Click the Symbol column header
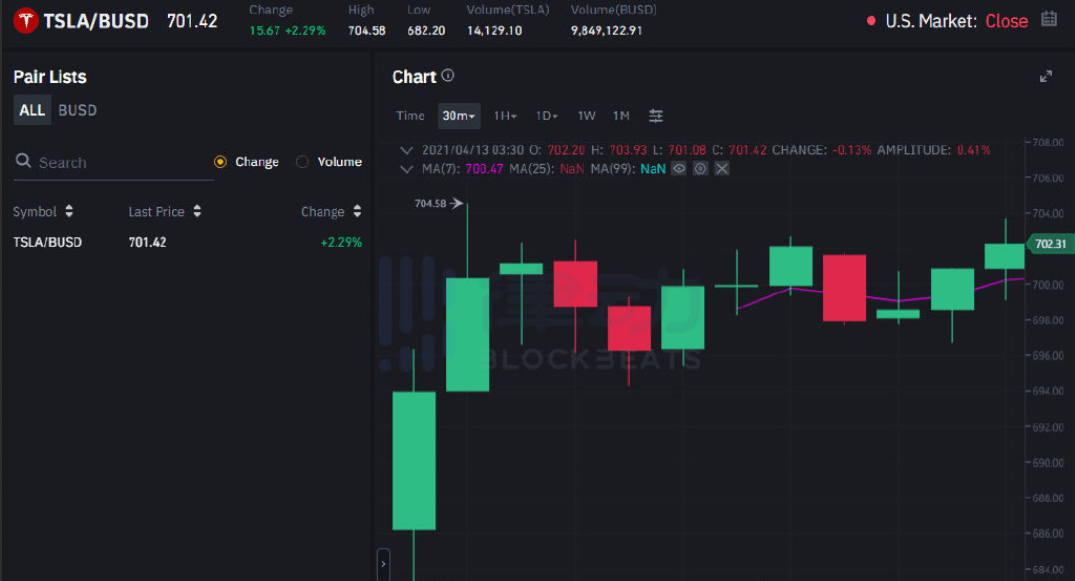Image resolution: width=1075 pixels, height=581 pixels. coord(34,211)
